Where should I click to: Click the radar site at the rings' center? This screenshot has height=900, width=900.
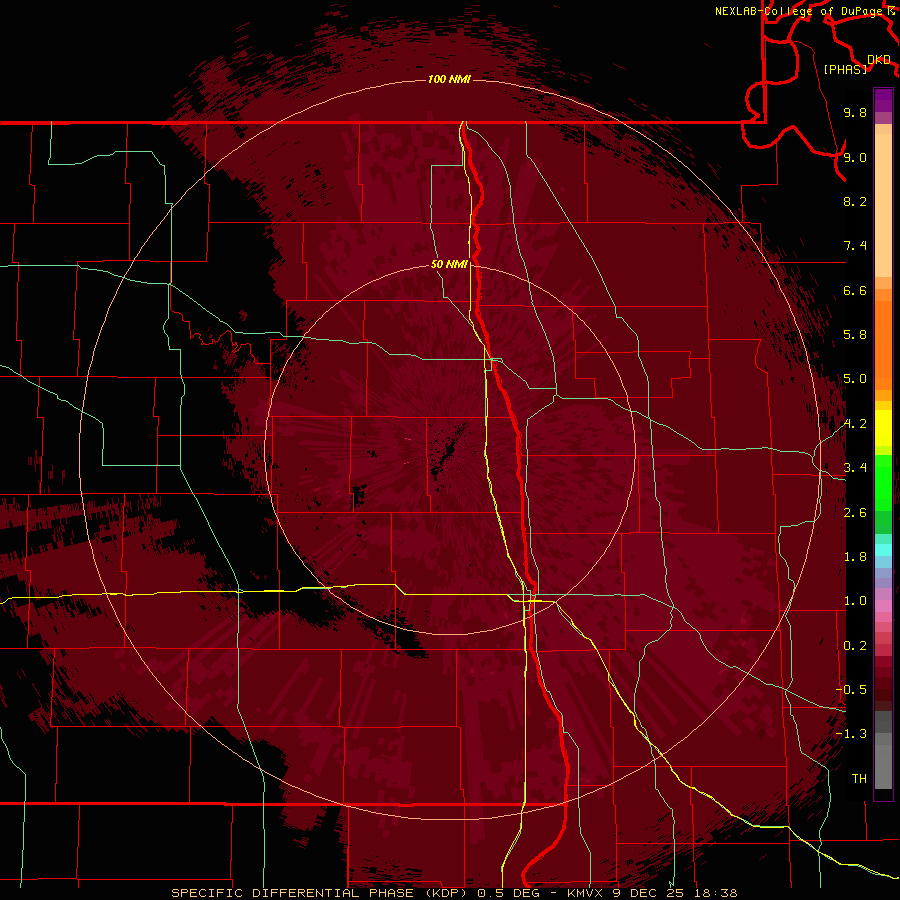click(x=449, y=449)
